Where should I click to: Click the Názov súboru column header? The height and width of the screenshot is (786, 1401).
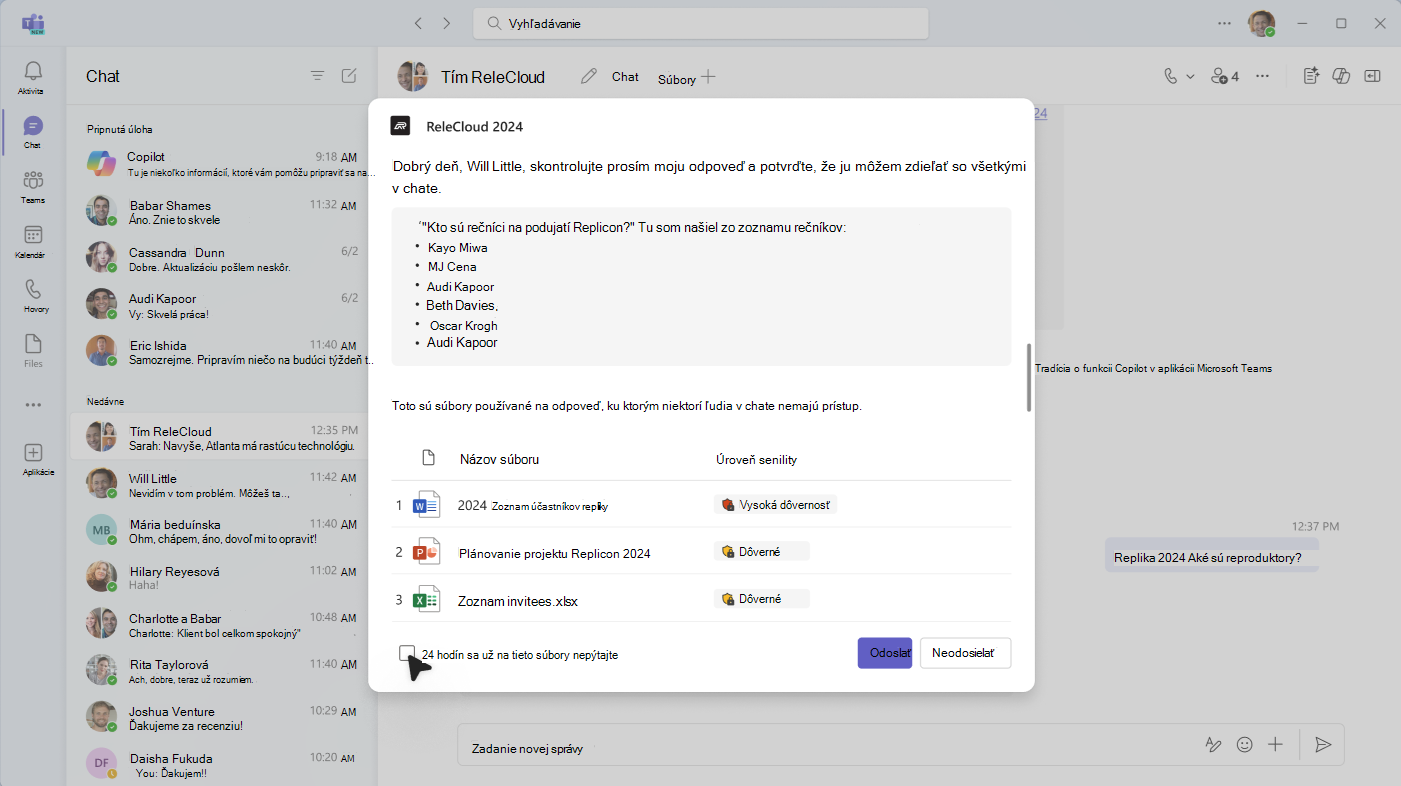pyautogui.click(x=499, y=459)
